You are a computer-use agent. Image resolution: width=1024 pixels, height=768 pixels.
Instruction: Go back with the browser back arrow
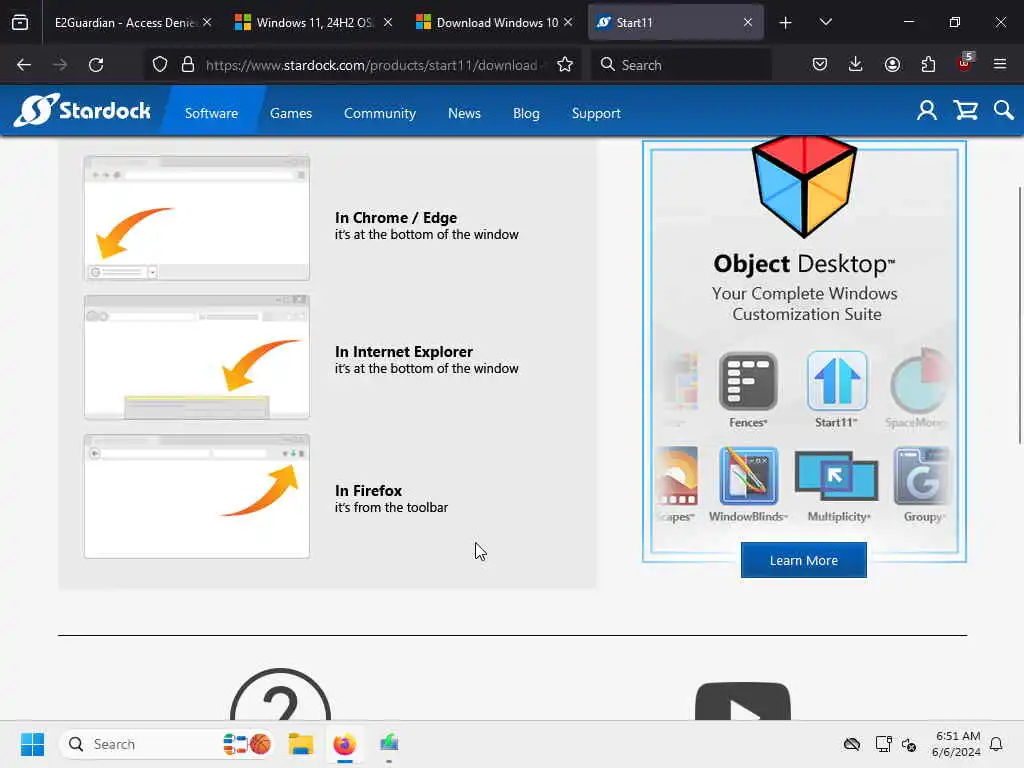coord(24,65)
